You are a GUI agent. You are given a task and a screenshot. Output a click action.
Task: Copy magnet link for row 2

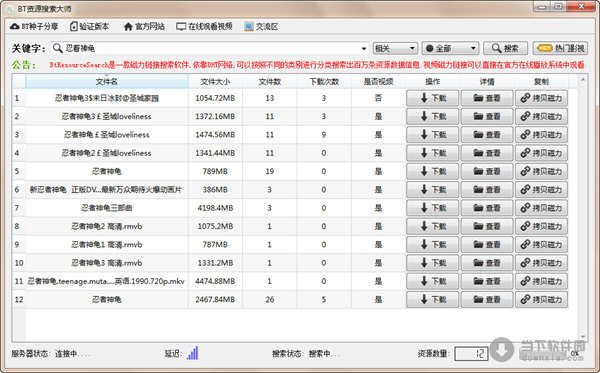pyautogui.click(x=541, y=116)
